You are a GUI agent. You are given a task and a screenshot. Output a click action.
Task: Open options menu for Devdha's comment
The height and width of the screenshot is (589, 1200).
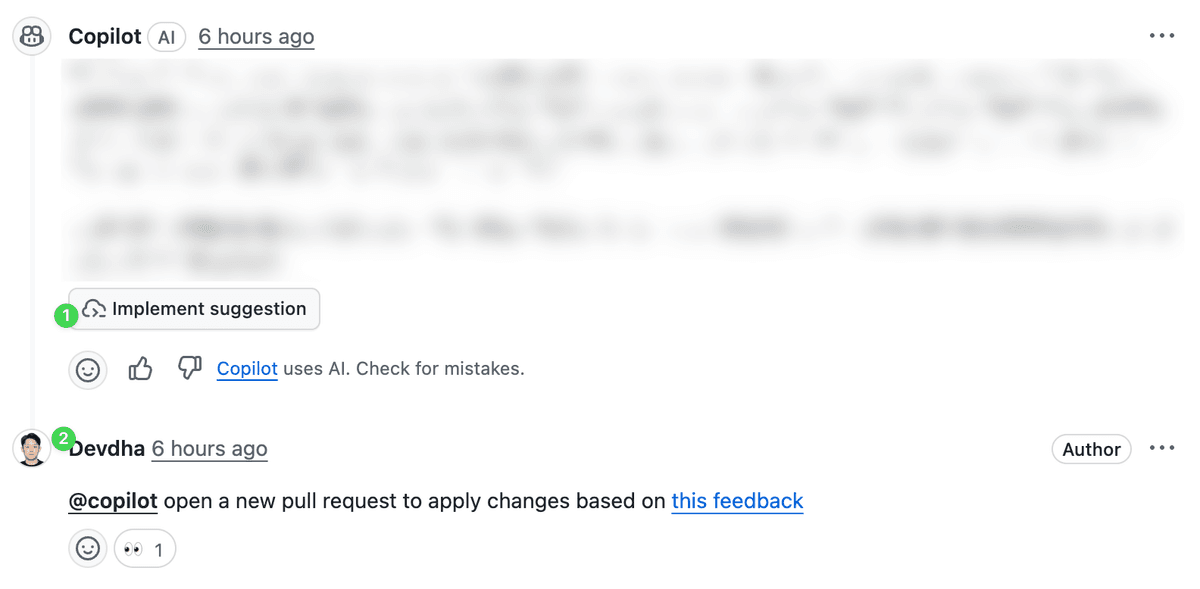pyautogui.click(x=1162, y=448)
